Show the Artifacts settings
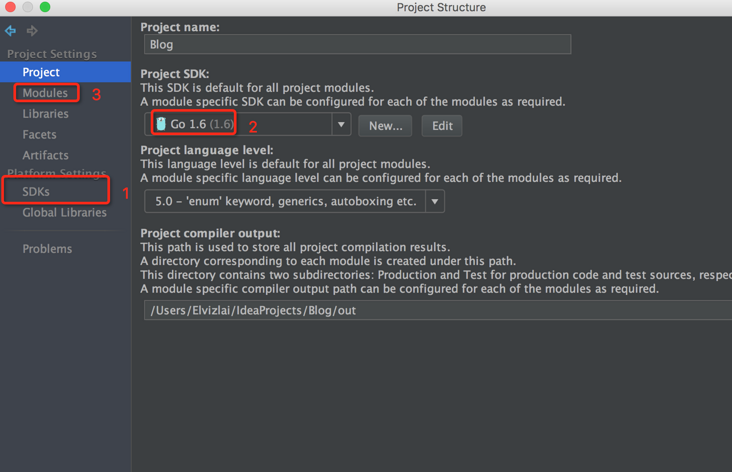 tap(45, 155)
